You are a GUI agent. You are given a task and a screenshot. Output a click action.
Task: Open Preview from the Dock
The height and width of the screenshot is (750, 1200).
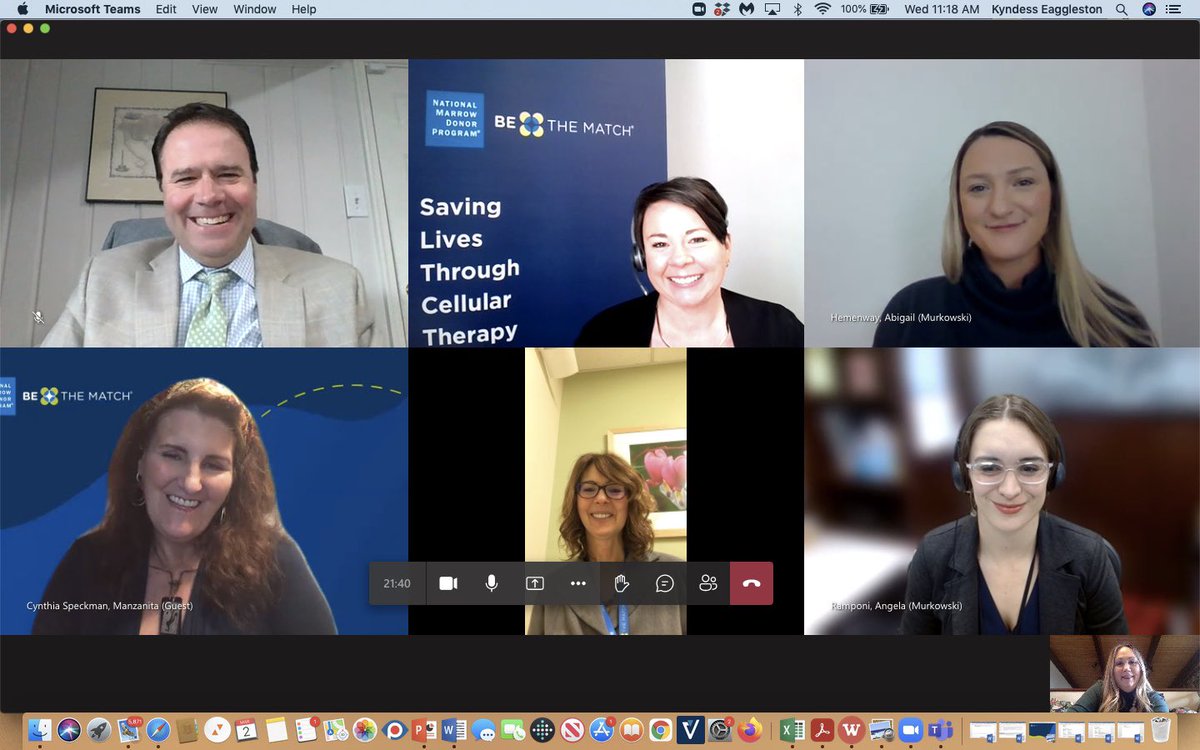(881, 730)
